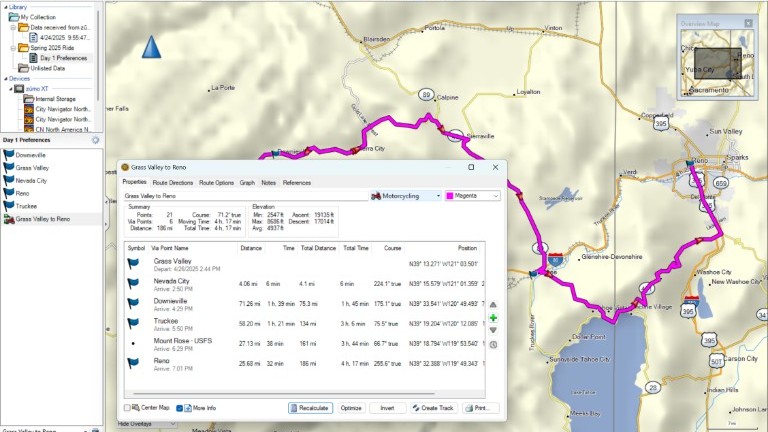Viewport: 768px width, 432px height.
Task: Select the first City Navigator North map entry
Action: [x=62, y=109]
